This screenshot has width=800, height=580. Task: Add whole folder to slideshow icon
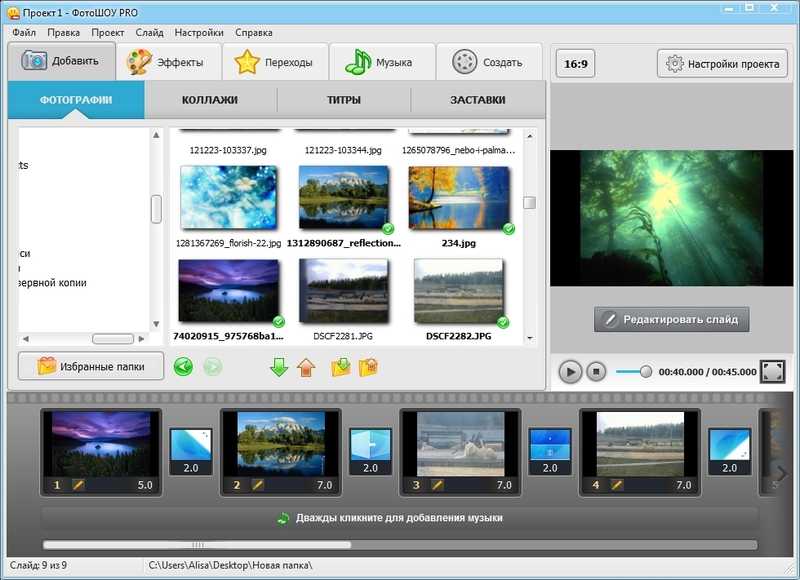click(x=341, y=367)
